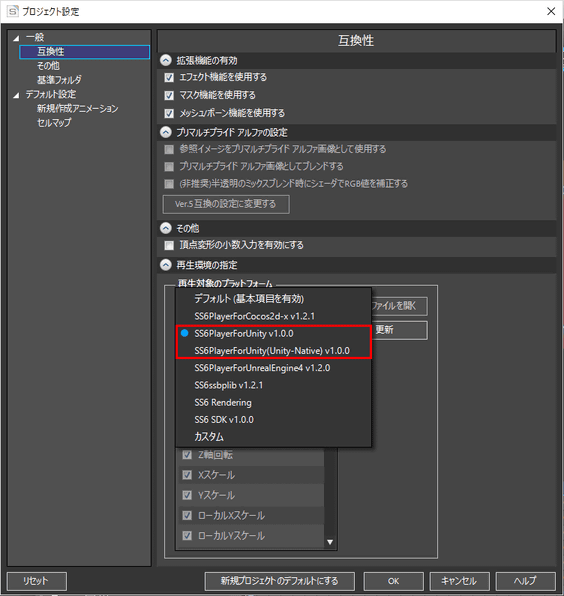Collapse the デフォルト設定 tree node triangle
The image size is (564, 596).
point(16,95)
